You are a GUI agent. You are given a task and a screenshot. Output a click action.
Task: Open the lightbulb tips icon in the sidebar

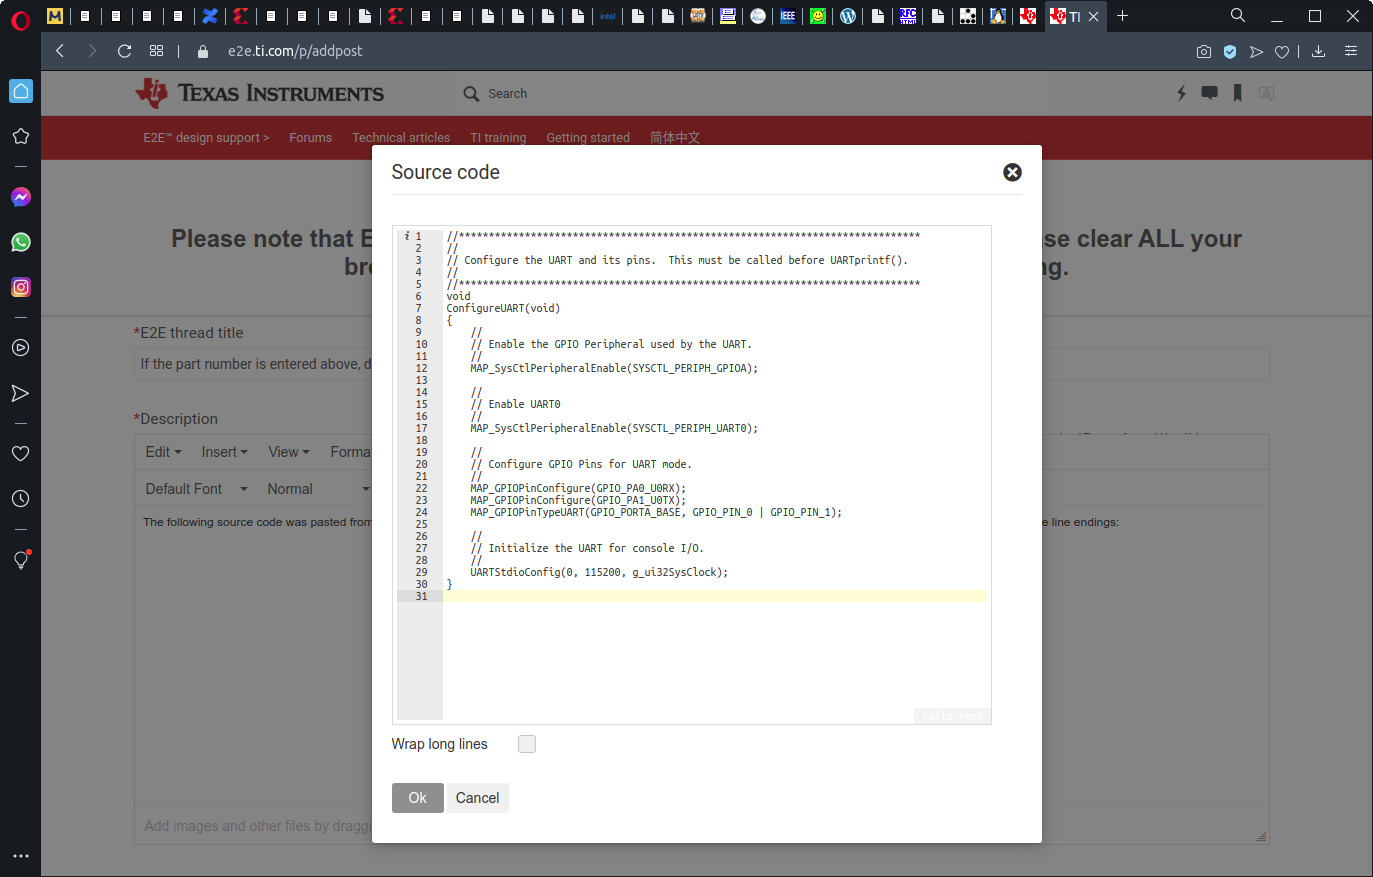point(20,560)
